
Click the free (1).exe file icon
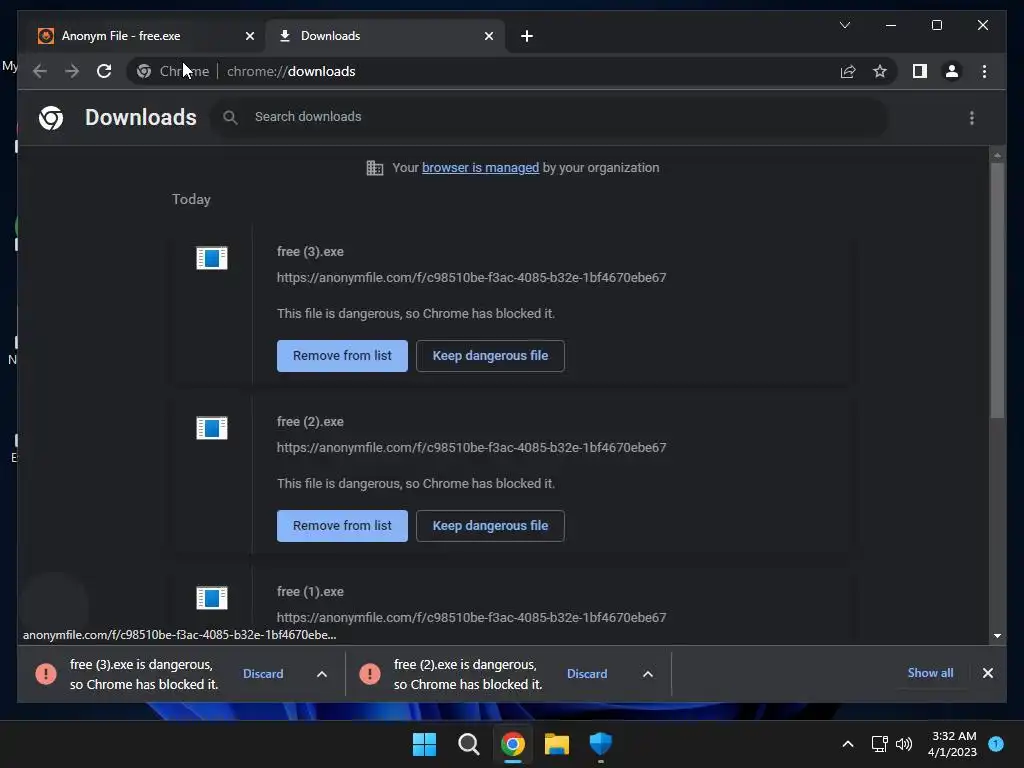tap(212, 598)
